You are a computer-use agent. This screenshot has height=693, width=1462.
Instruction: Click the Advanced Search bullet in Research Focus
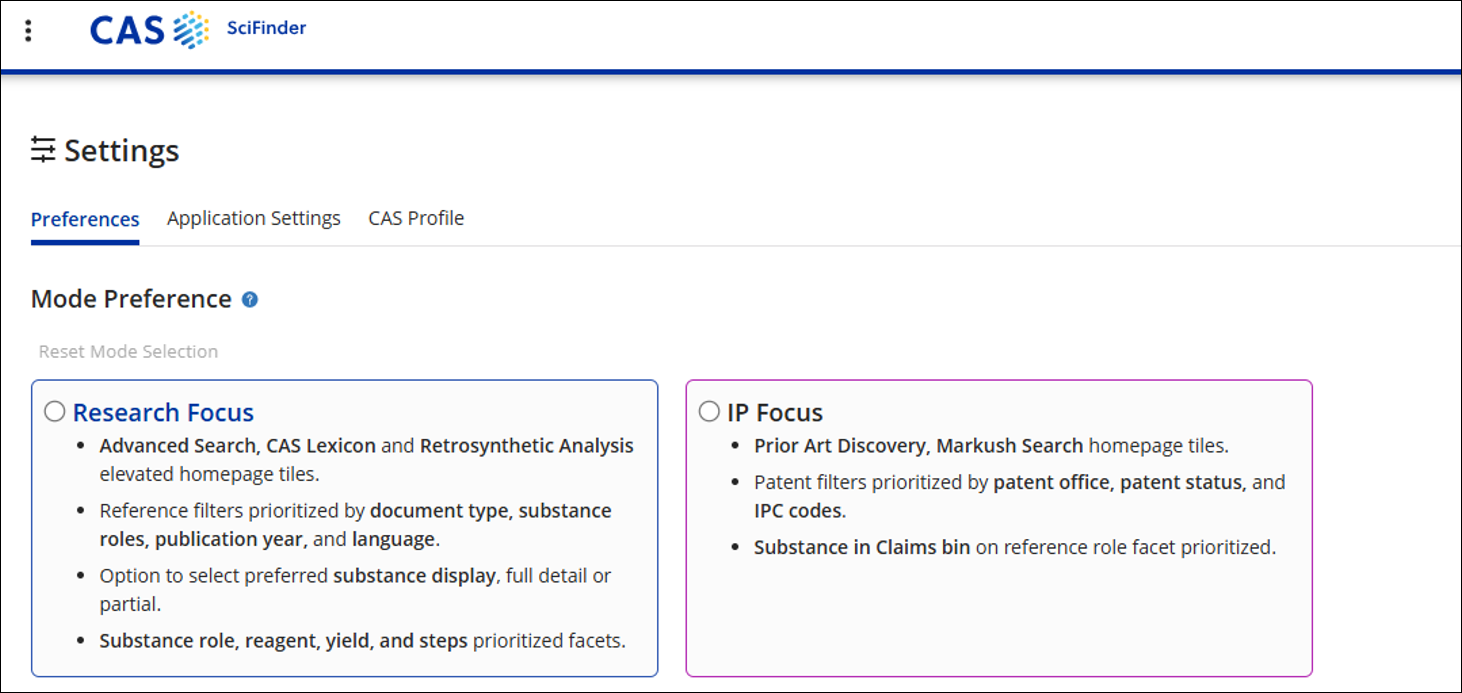[x=366, y=460]
